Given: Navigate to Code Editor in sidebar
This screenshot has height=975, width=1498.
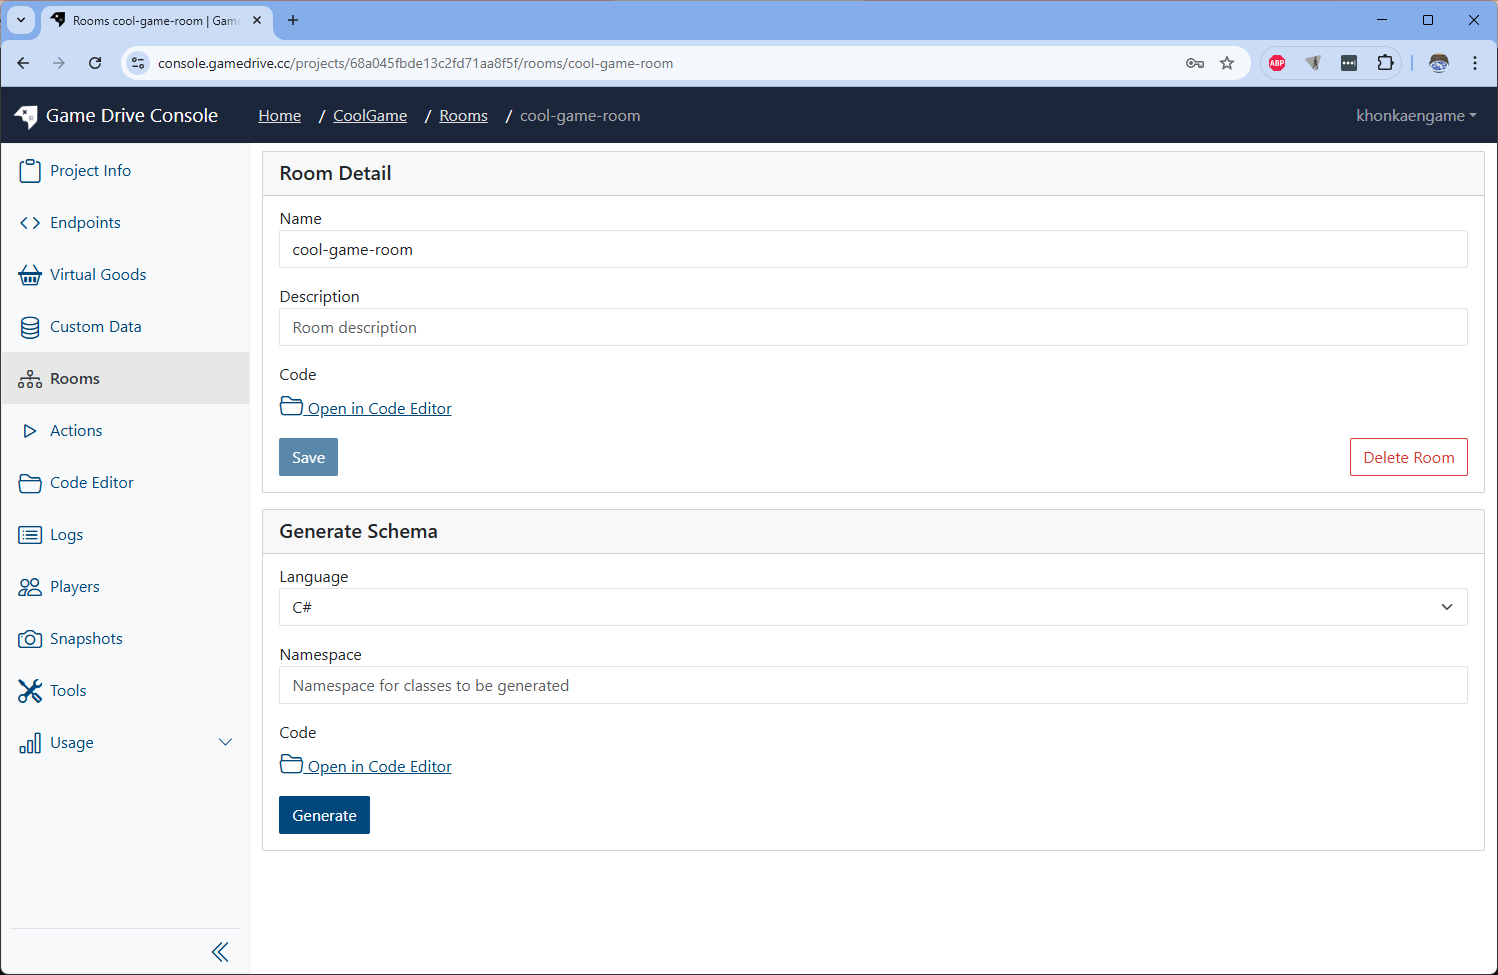Looking at the screenshot, I should [91, 483].
